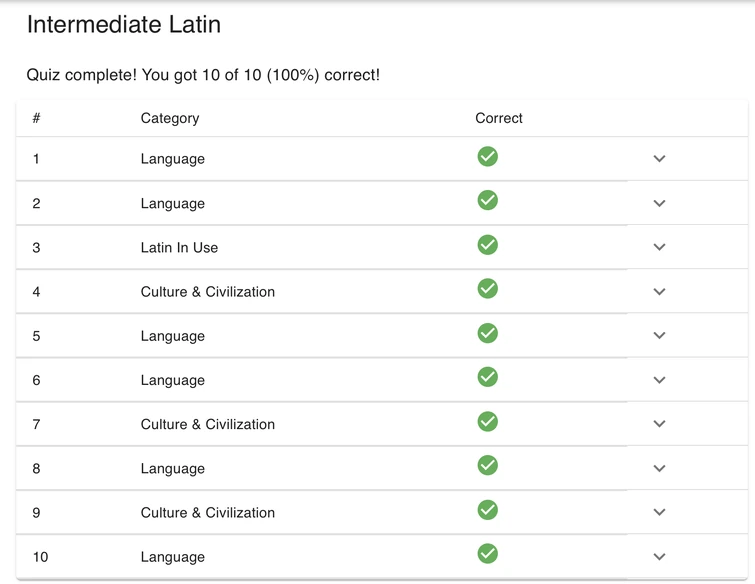This screenshot has width=755, height=584.
Task: Expand question 8 with its chevron
Action: [x=659, y=468]
